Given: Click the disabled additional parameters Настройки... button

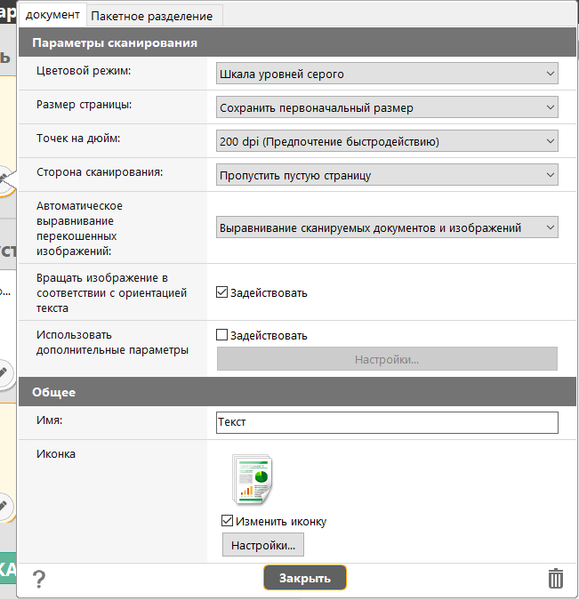Looking at the screenshot, I should [x=387, y=359].
